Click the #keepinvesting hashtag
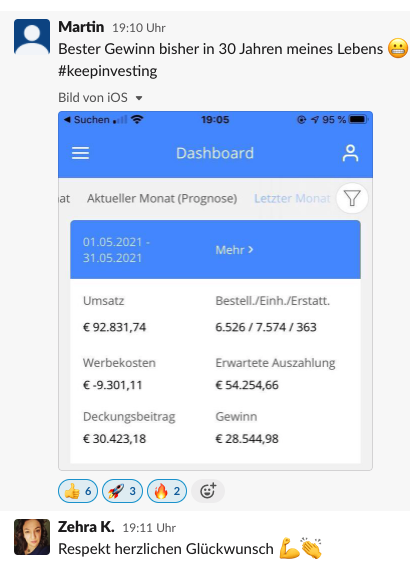Image resolution: width=410 pixels, height=563 pixels. click(108, 71)
